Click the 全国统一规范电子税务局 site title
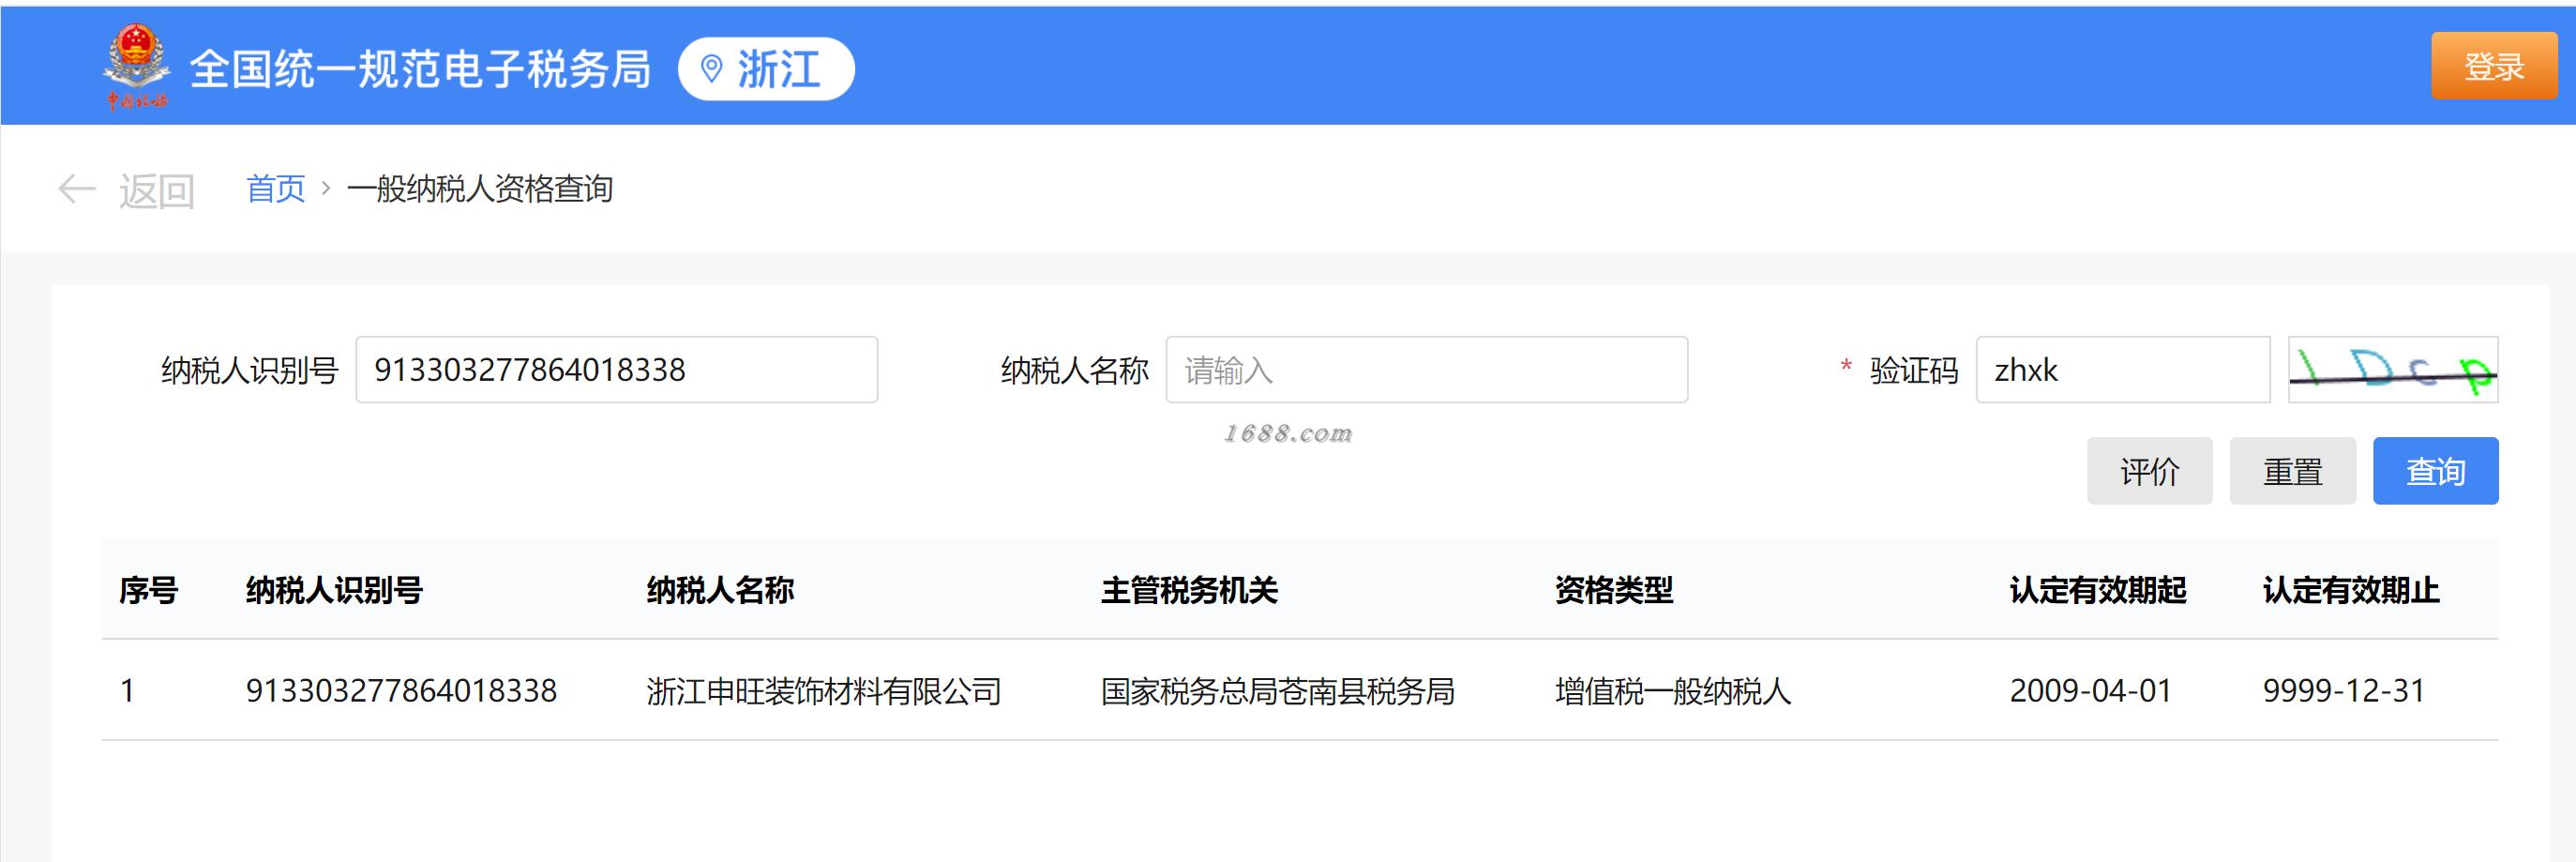This screenshot has height=862, width=2576. click(x=420, y=69)
